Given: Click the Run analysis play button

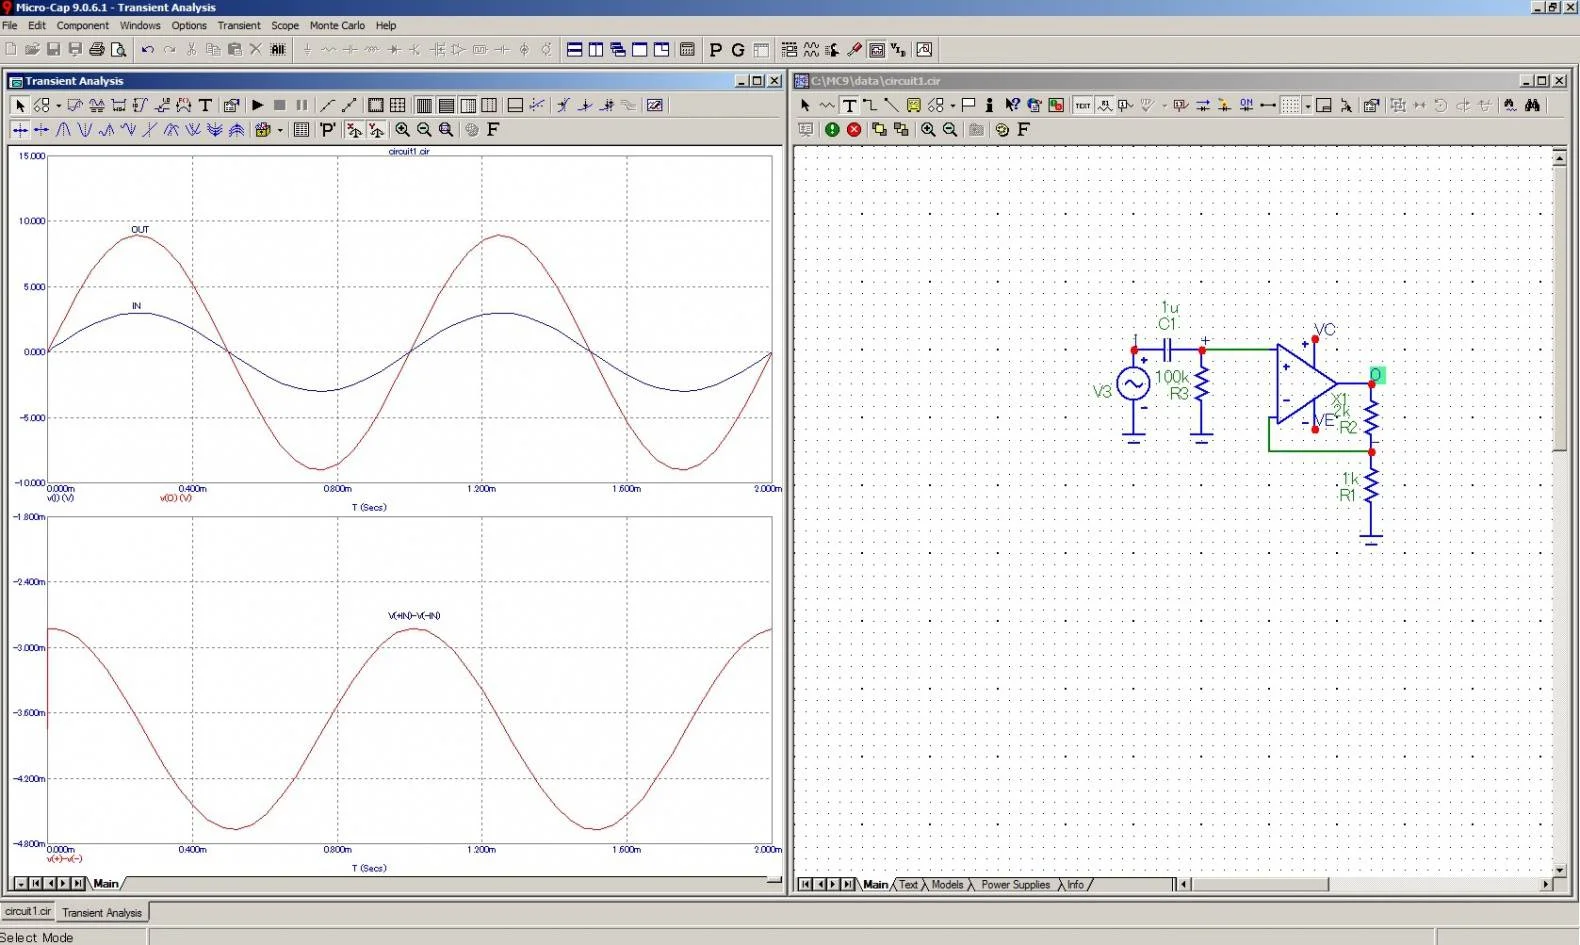Looking at the screenshot, I should 258,105.
